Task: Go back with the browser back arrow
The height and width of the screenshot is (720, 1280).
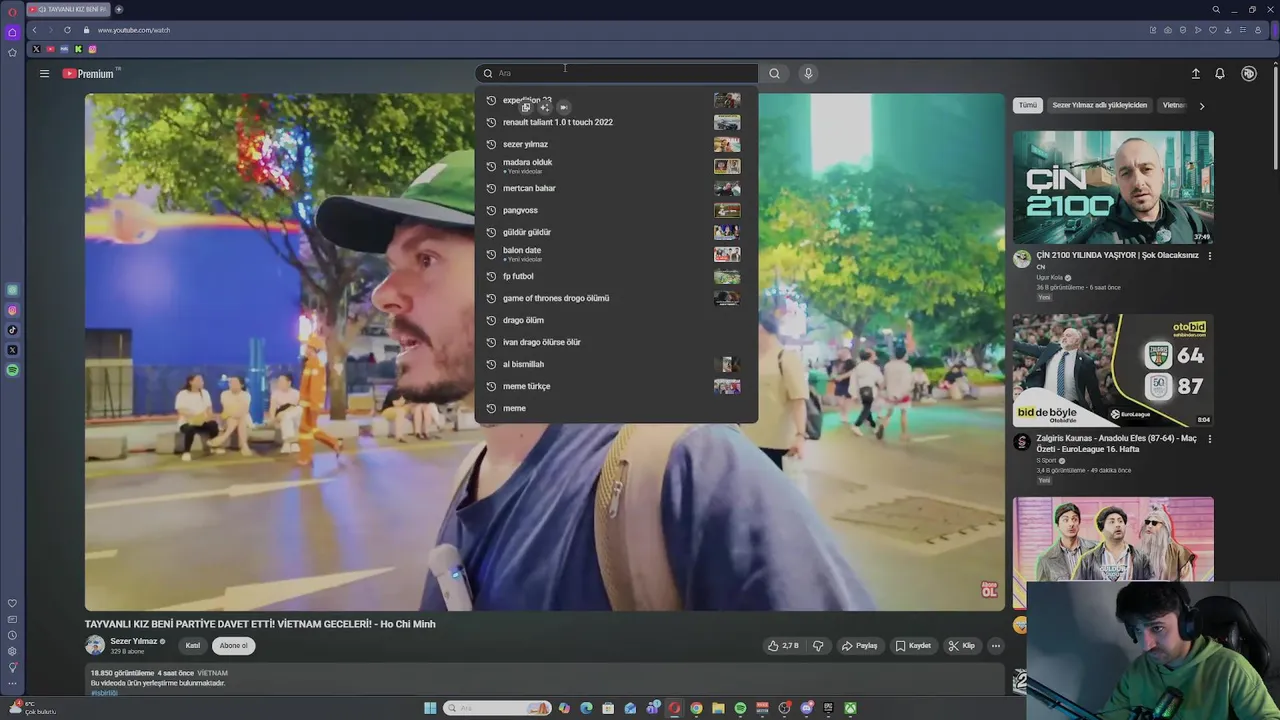Action: point(34,30)
